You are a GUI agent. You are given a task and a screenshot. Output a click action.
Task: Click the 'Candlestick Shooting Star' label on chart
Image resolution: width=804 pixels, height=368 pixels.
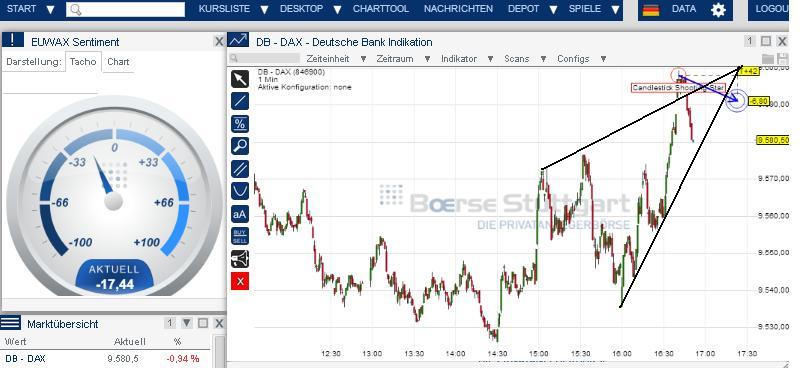point(678,88)
